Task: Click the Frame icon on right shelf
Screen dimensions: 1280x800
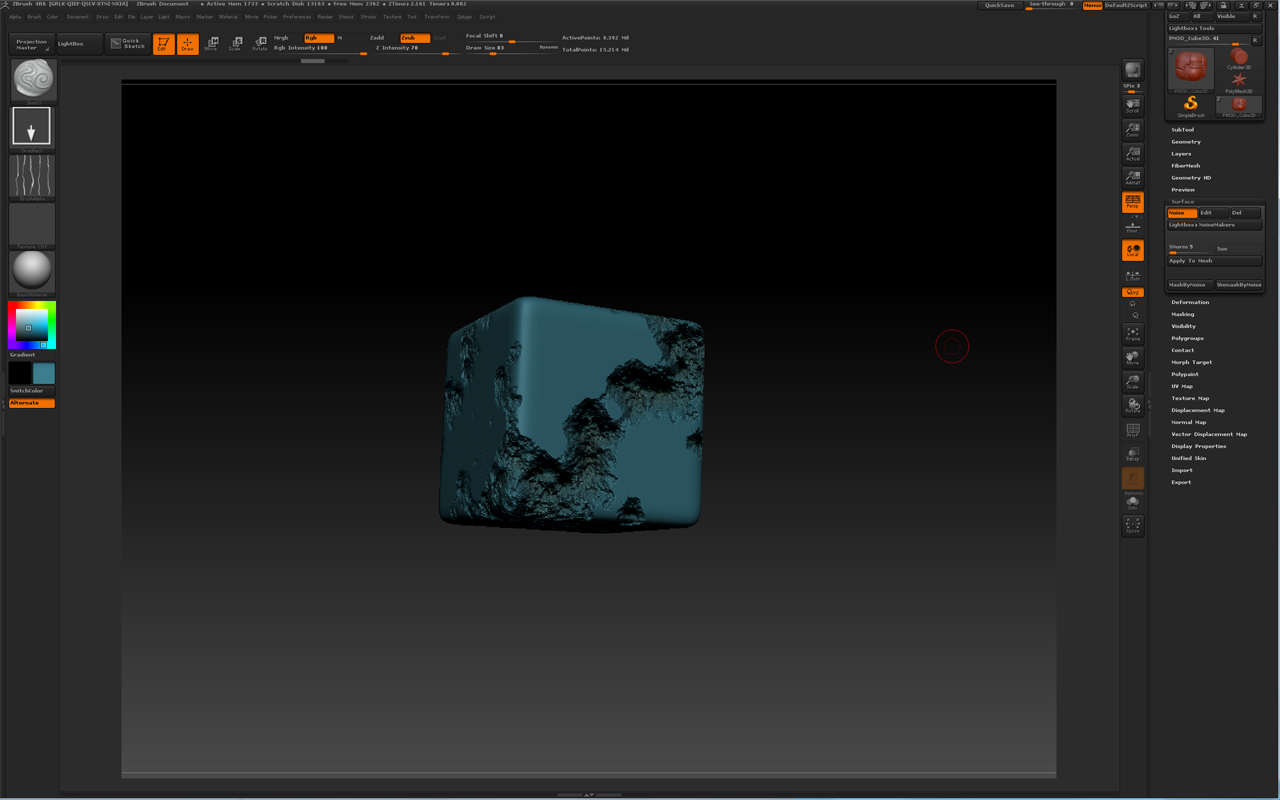Action: point(1132,334)
